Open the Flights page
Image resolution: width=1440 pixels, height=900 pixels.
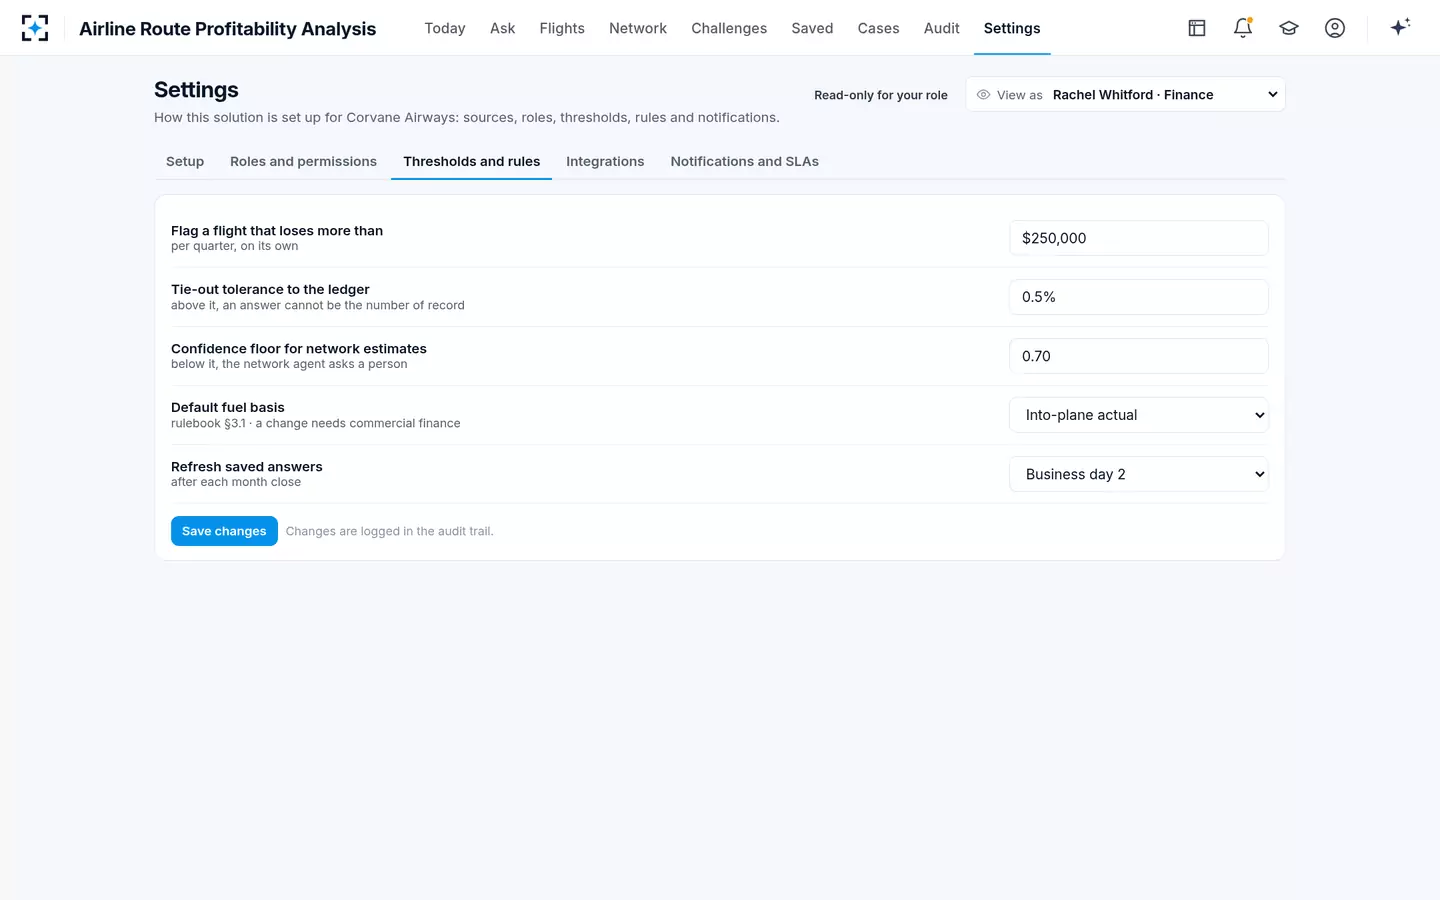click(562, 28)
